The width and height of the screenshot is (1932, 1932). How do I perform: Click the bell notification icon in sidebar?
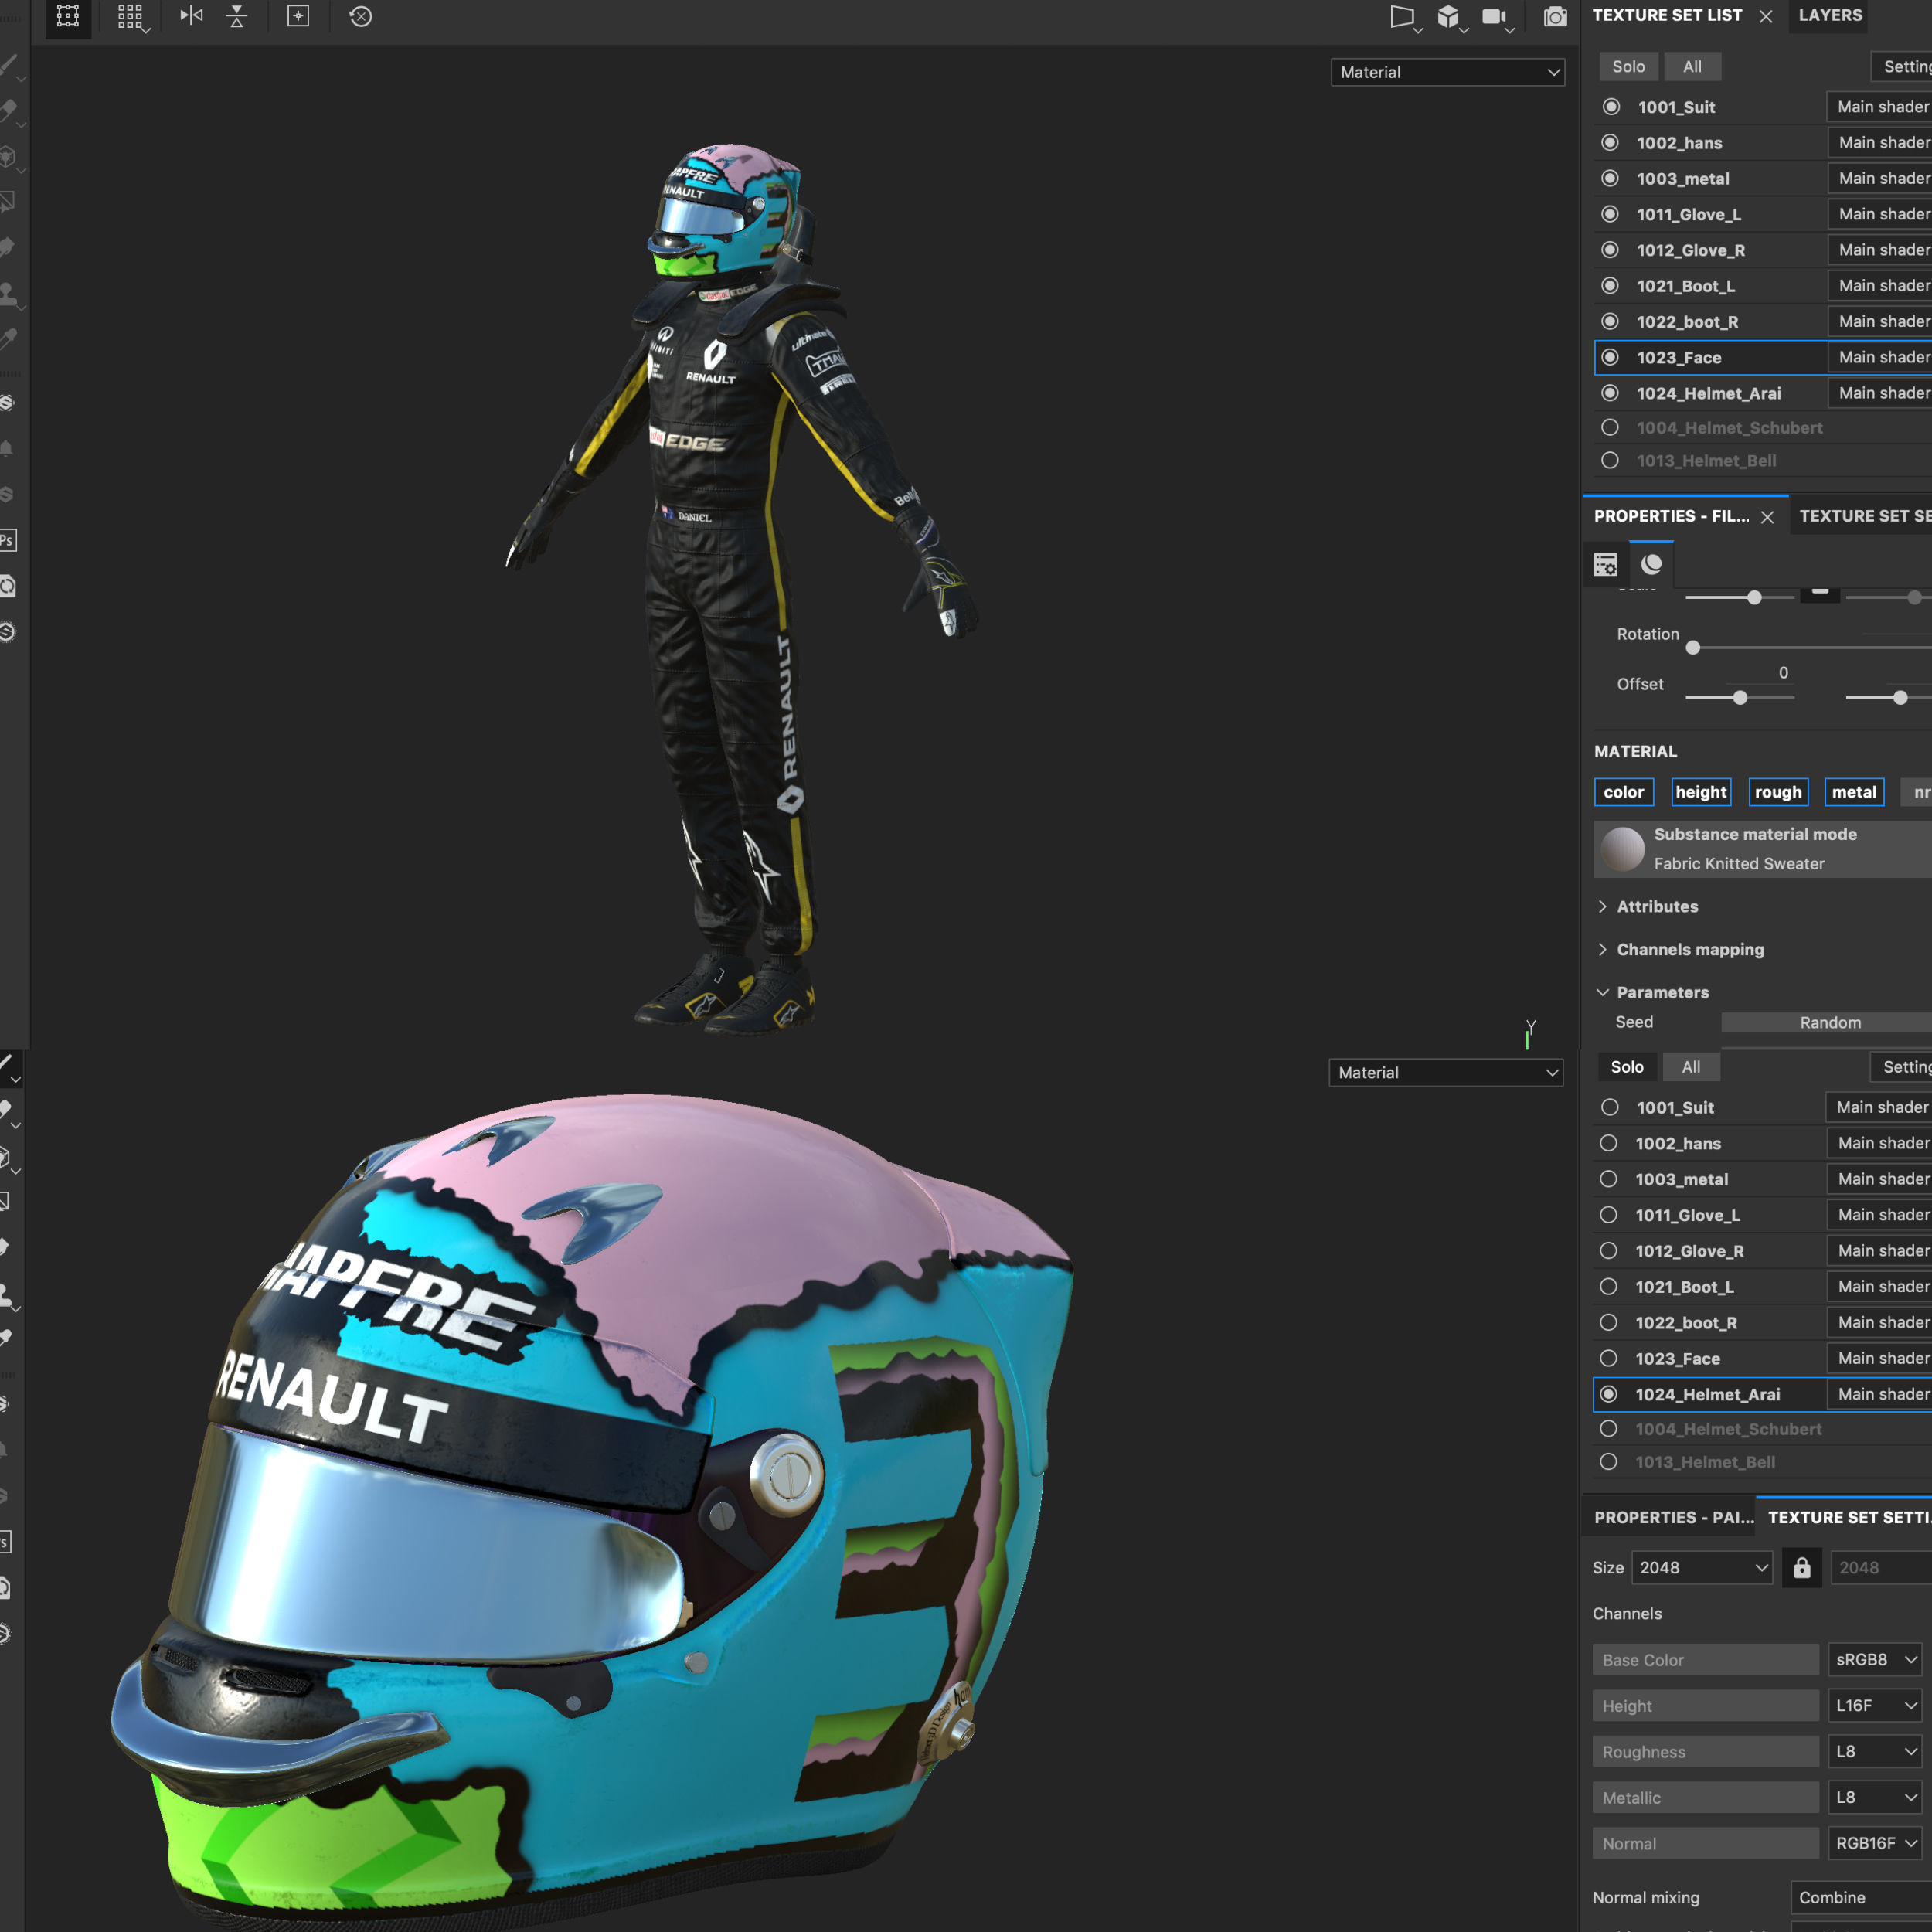pyautogui.click(x=7, y=449)
